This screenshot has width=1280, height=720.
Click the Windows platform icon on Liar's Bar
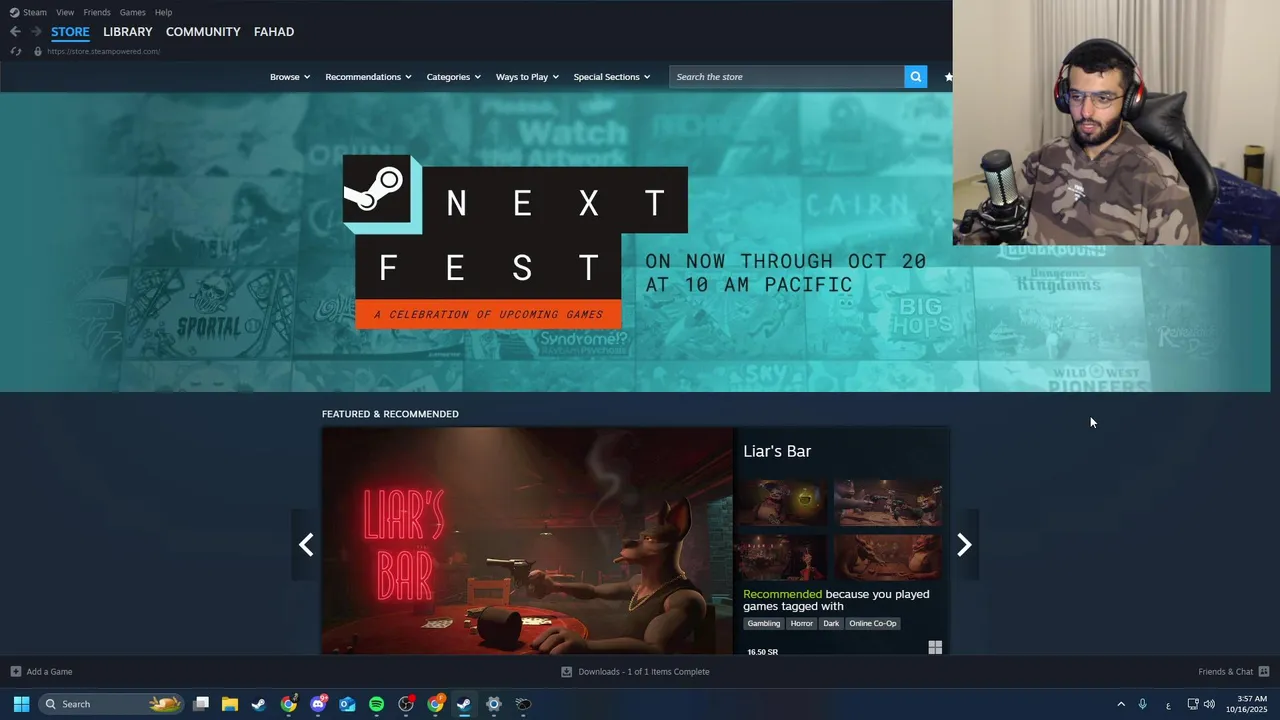tap(935, 648)
